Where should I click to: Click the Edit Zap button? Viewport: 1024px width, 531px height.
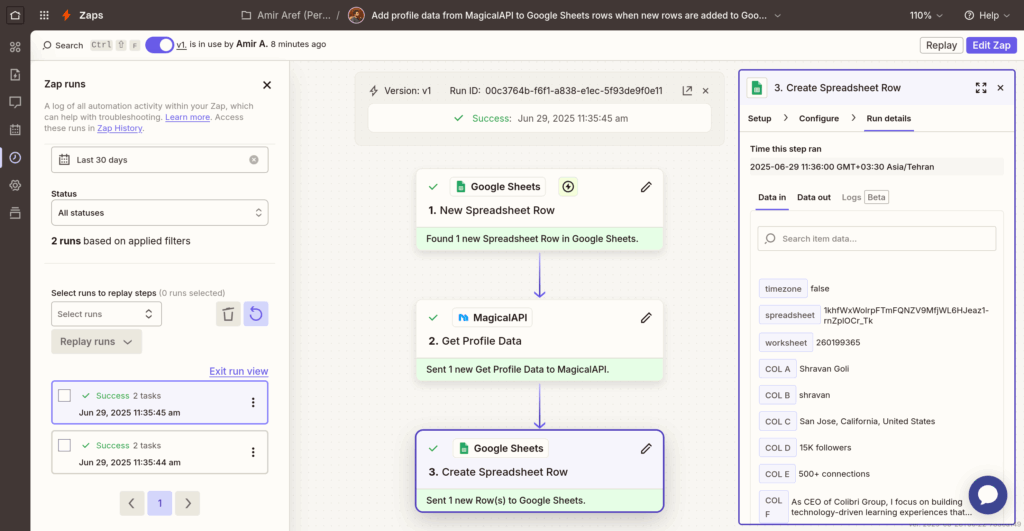click(x=991, y=45)
